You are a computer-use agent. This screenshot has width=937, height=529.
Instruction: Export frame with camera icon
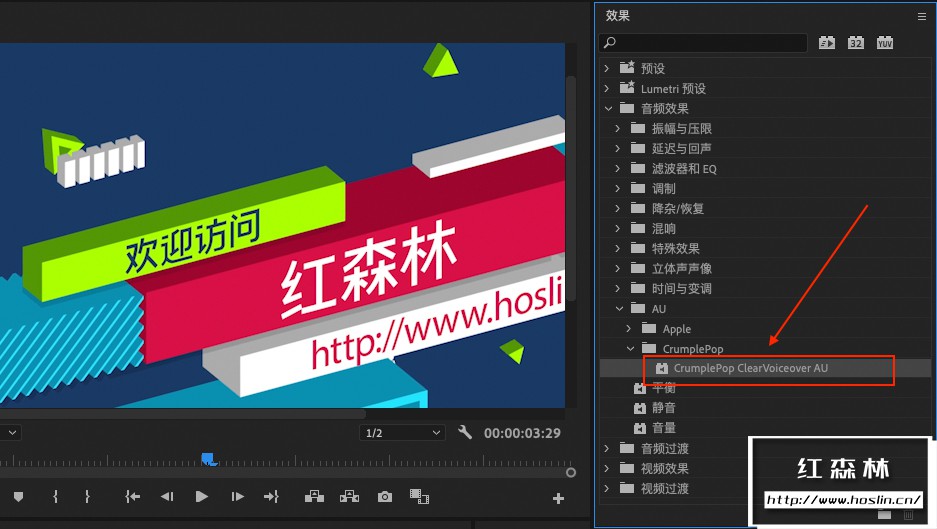pos(385,497)
